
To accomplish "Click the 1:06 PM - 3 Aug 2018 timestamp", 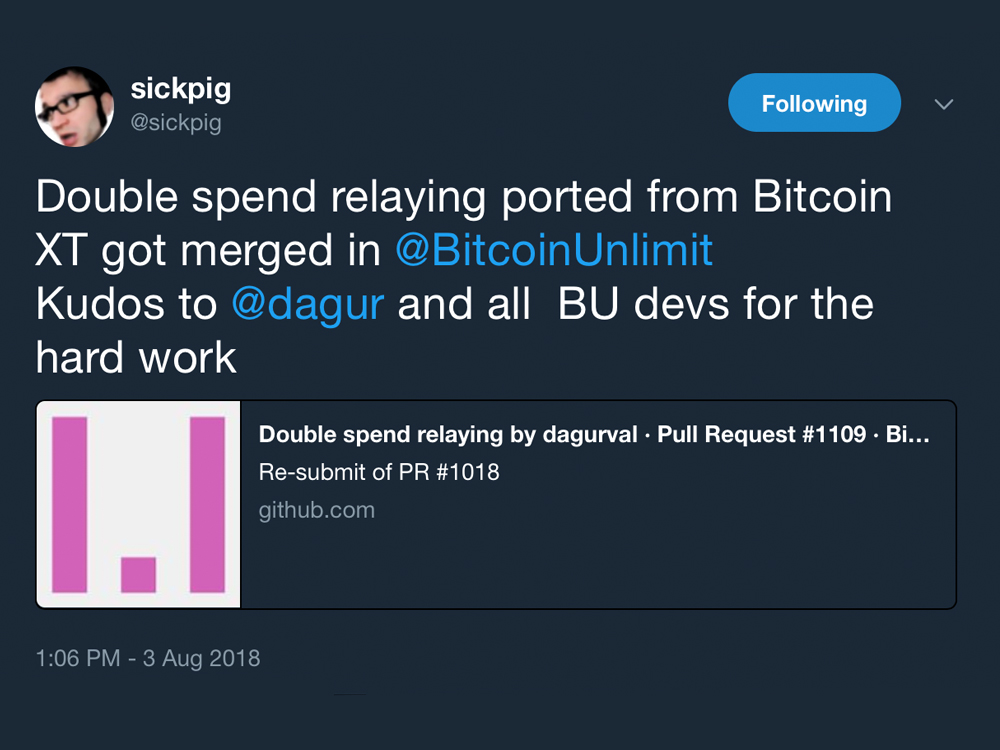I will coord(148,659).
